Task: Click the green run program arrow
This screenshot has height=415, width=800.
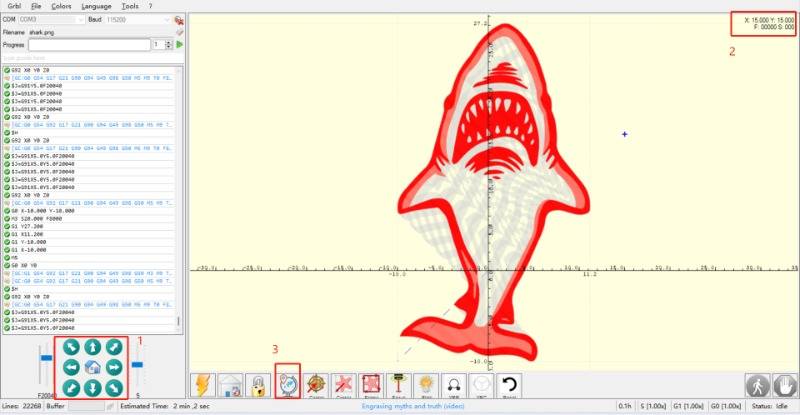Action: pyautogui.click(x=180, y=44)
